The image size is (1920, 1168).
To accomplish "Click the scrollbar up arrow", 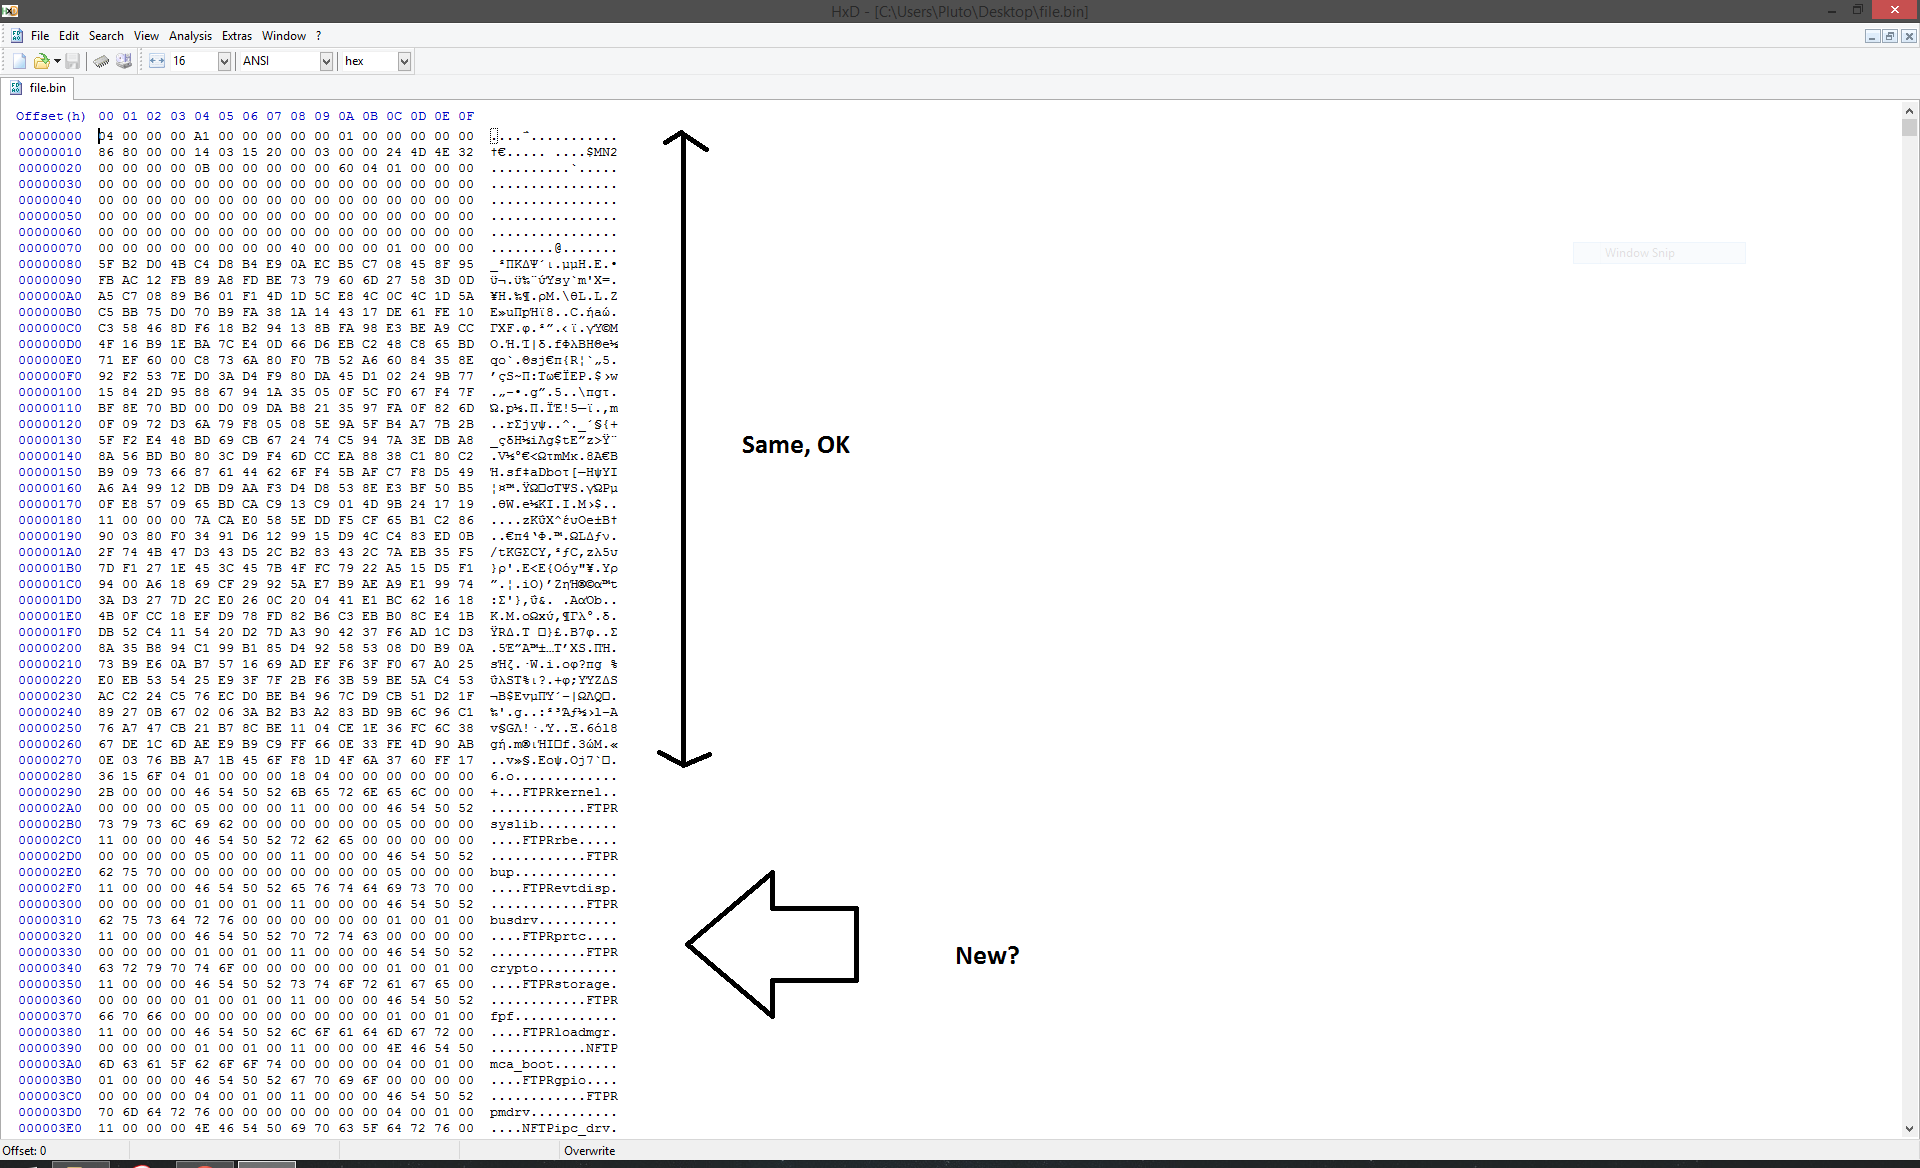I will click(1909, 112).
